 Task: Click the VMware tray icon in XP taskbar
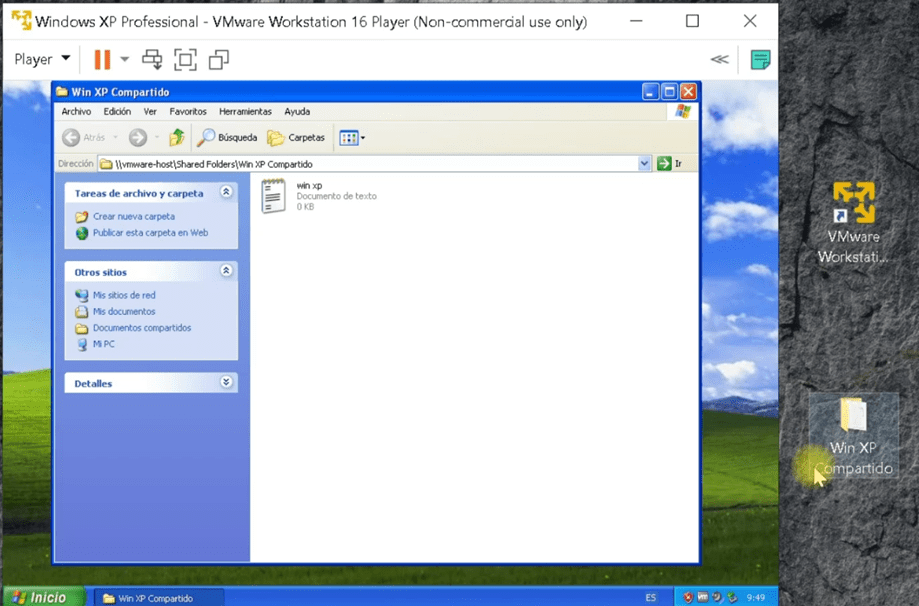702,598
